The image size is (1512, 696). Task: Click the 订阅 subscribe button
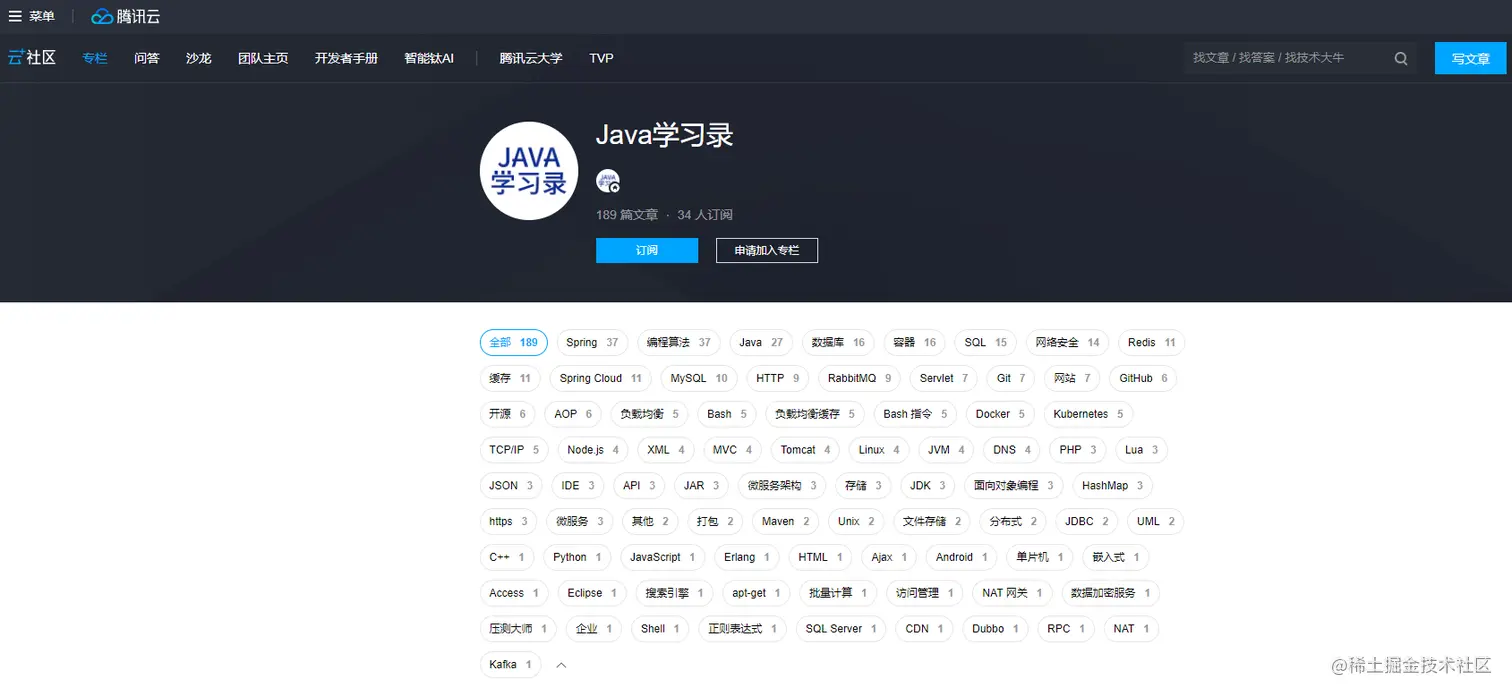(647, 250)
